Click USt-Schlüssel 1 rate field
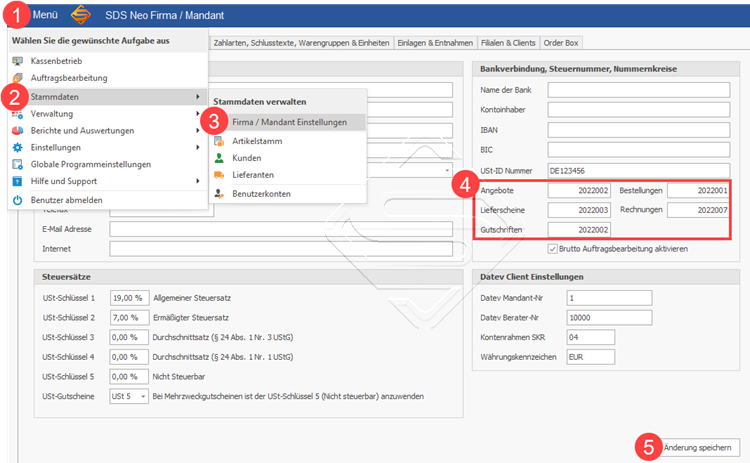The image size is (750, 463). (x=129, y=298)
